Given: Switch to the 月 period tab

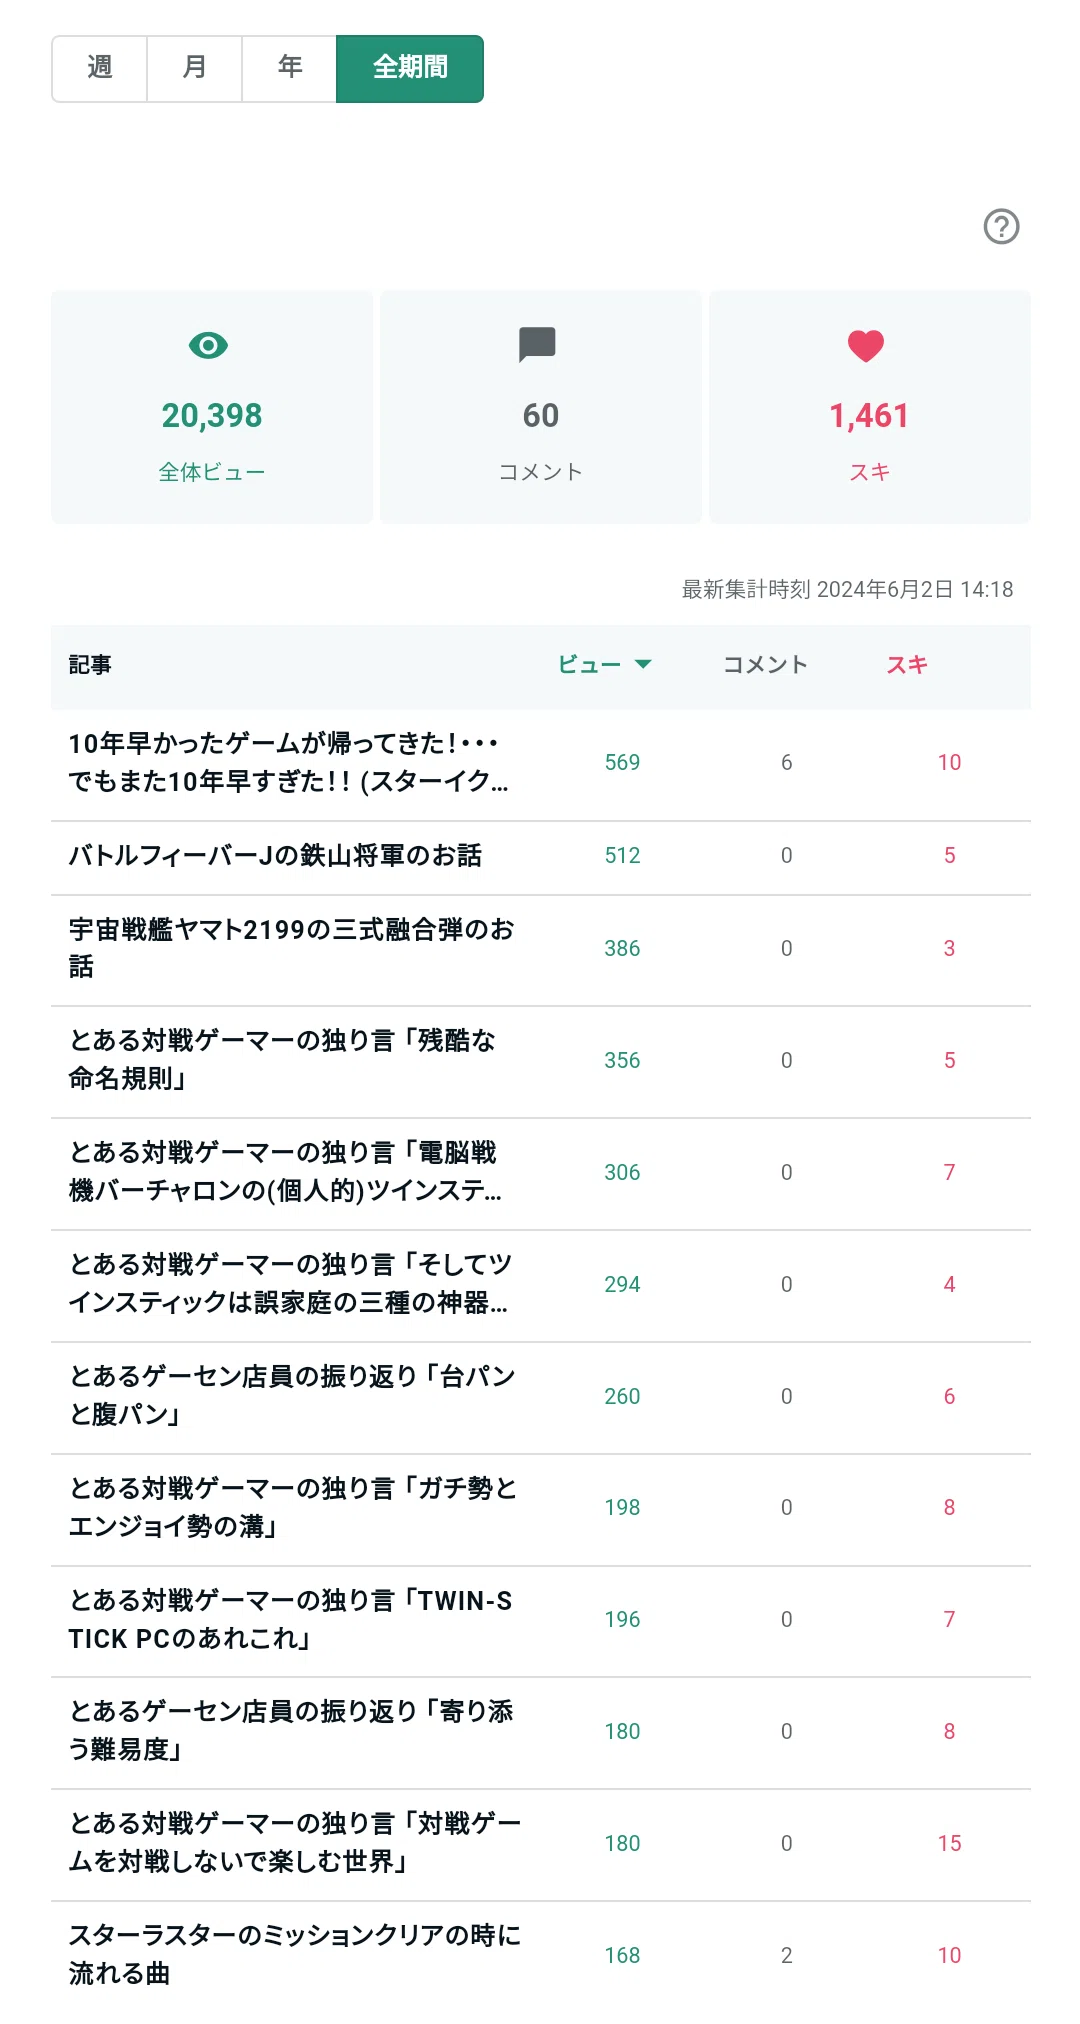Looking at the screenshot, I should point(194,68).
